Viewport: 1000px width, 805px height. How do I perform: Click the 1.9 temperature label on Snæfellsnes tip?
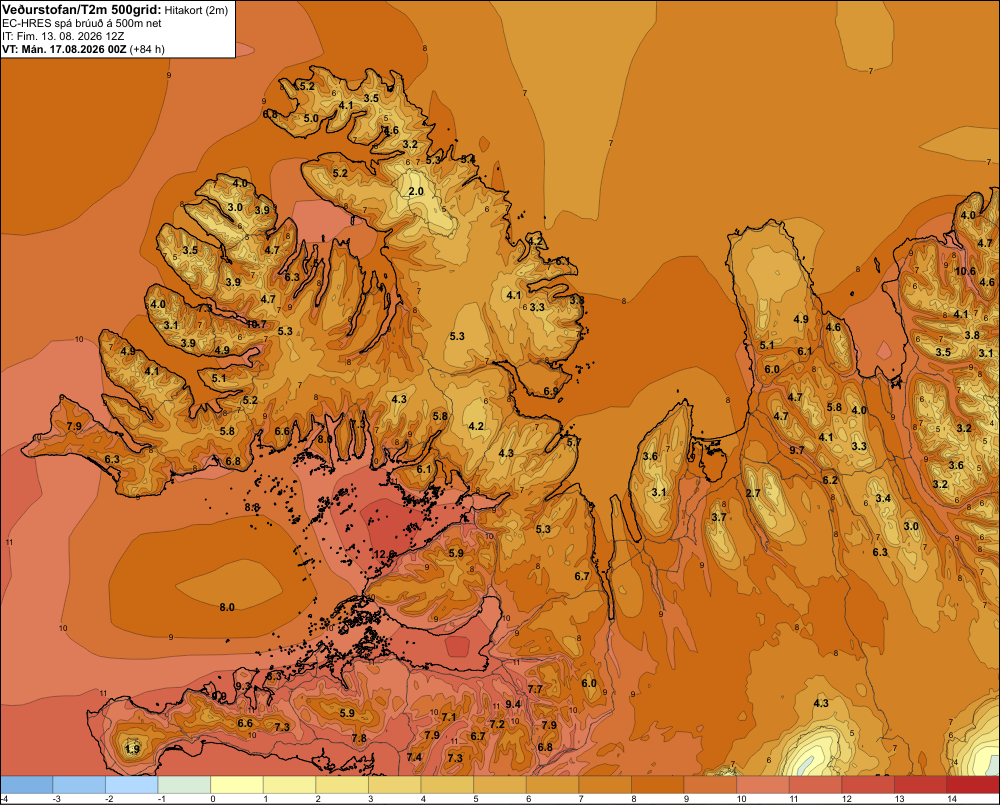132,749
